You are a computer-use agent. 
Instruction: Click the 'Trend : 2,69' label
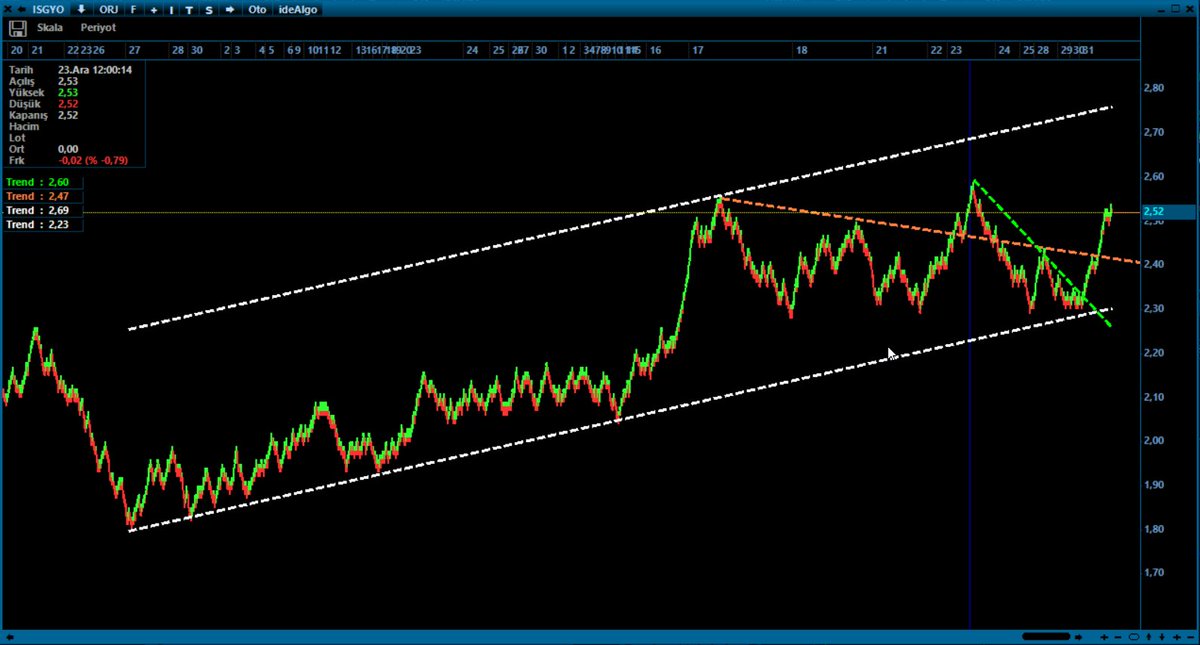pyautogui.click(x=39, y=211)
